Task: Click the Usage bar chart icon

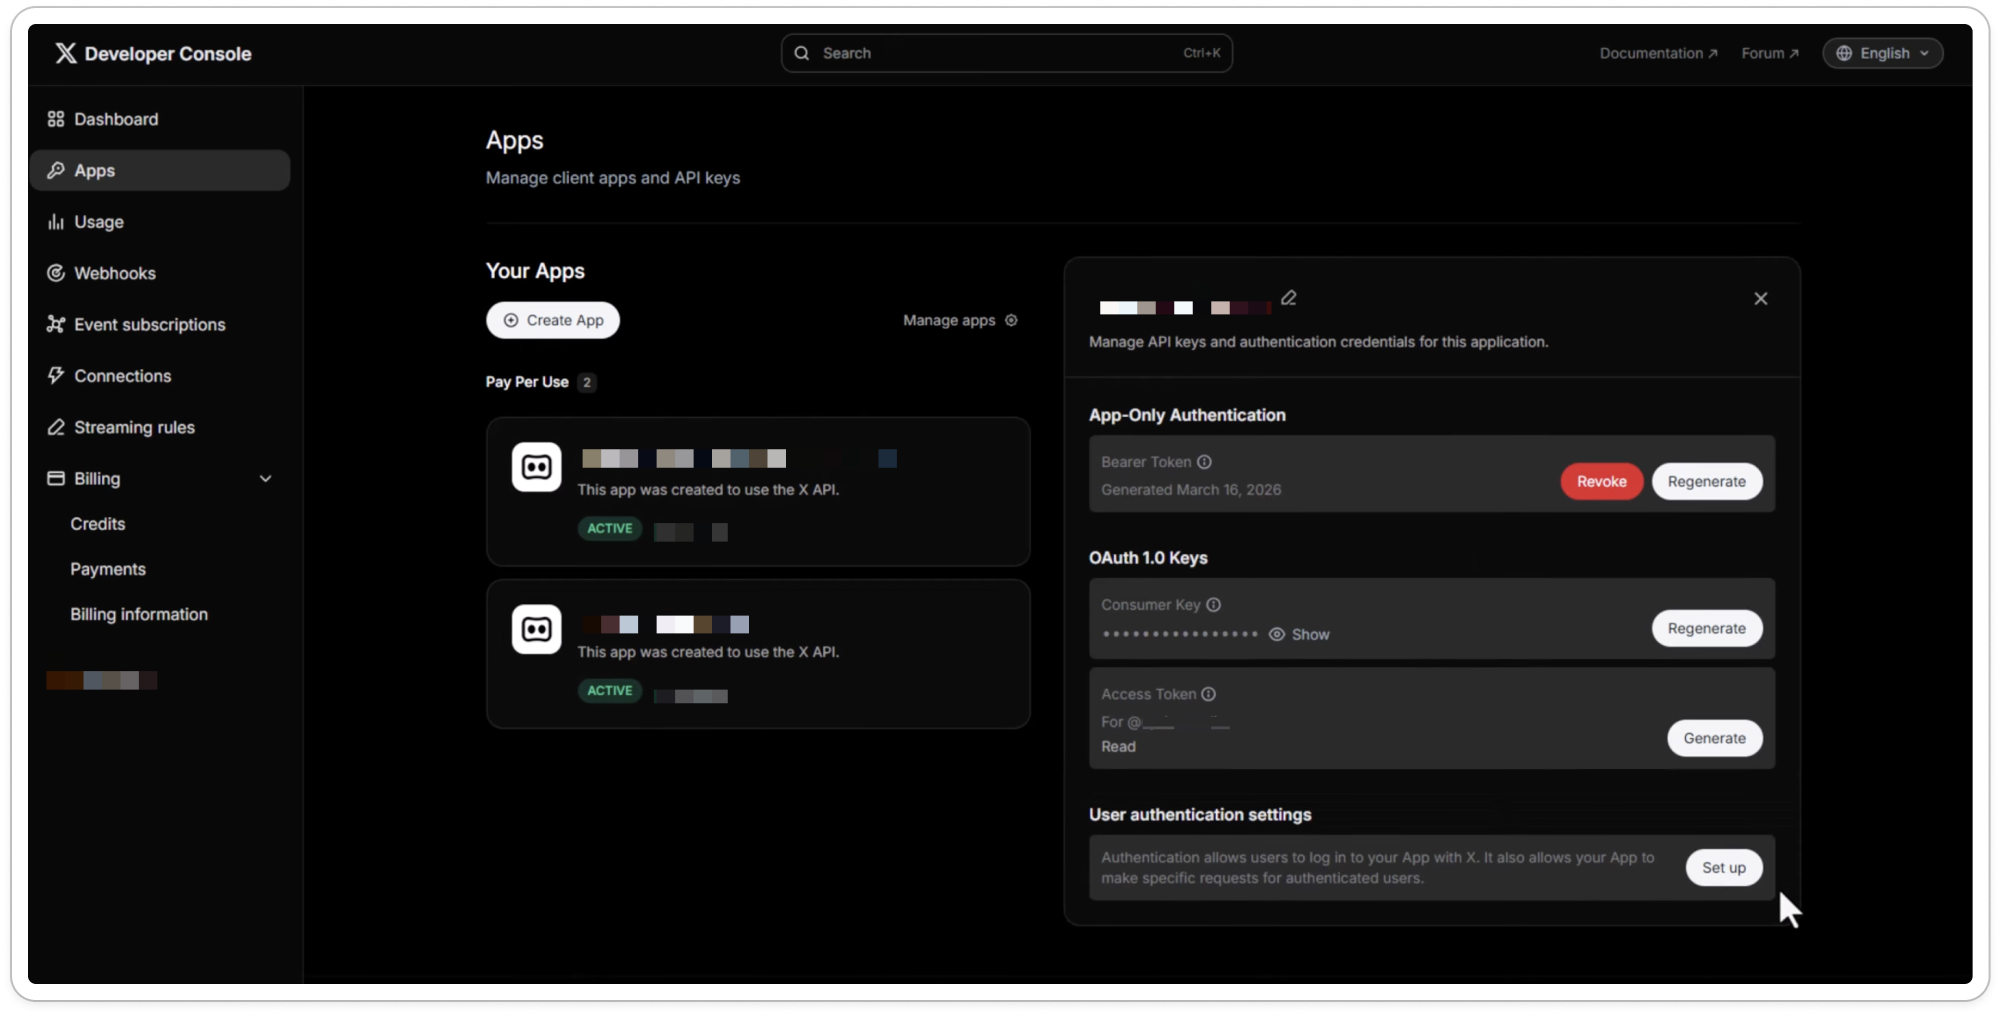Action: (x=56, y=222)
